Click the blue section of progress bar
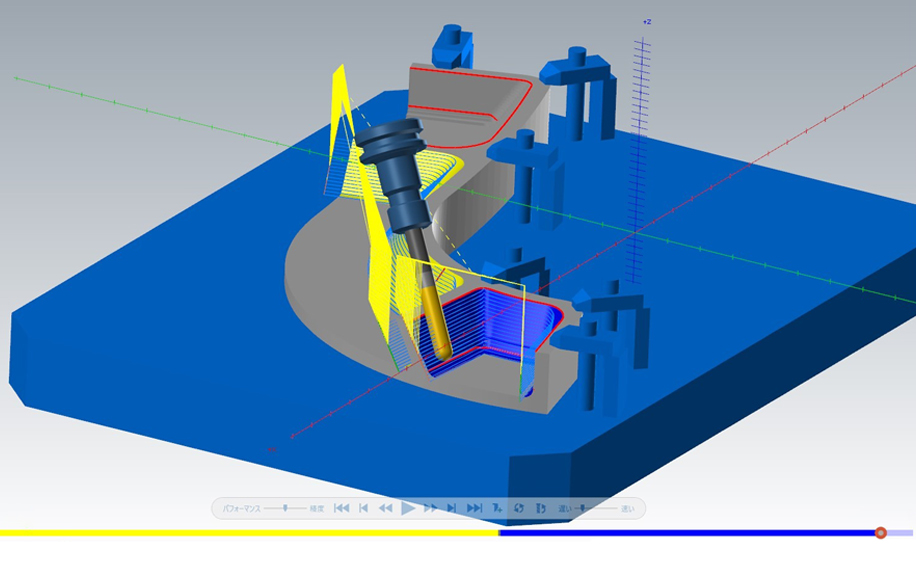Screen dimensions: 916x568 (687, 533)
